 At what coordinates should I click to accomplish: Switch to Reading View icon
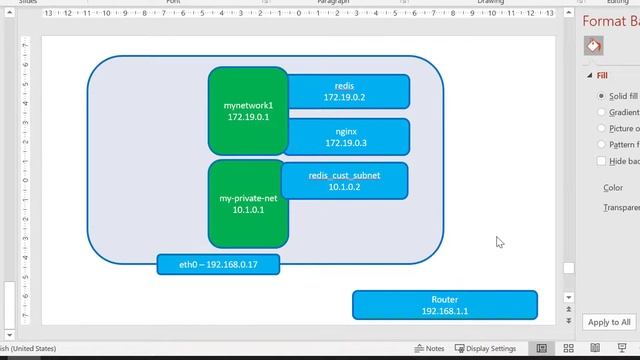(595, 348)
